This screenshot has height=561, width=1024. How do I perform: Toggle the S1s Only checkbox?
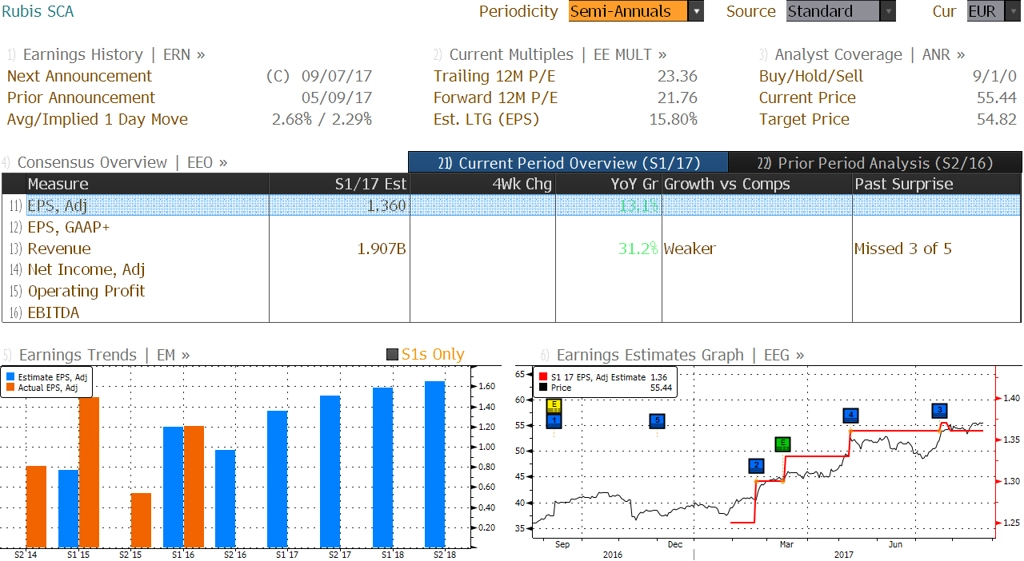392,355
